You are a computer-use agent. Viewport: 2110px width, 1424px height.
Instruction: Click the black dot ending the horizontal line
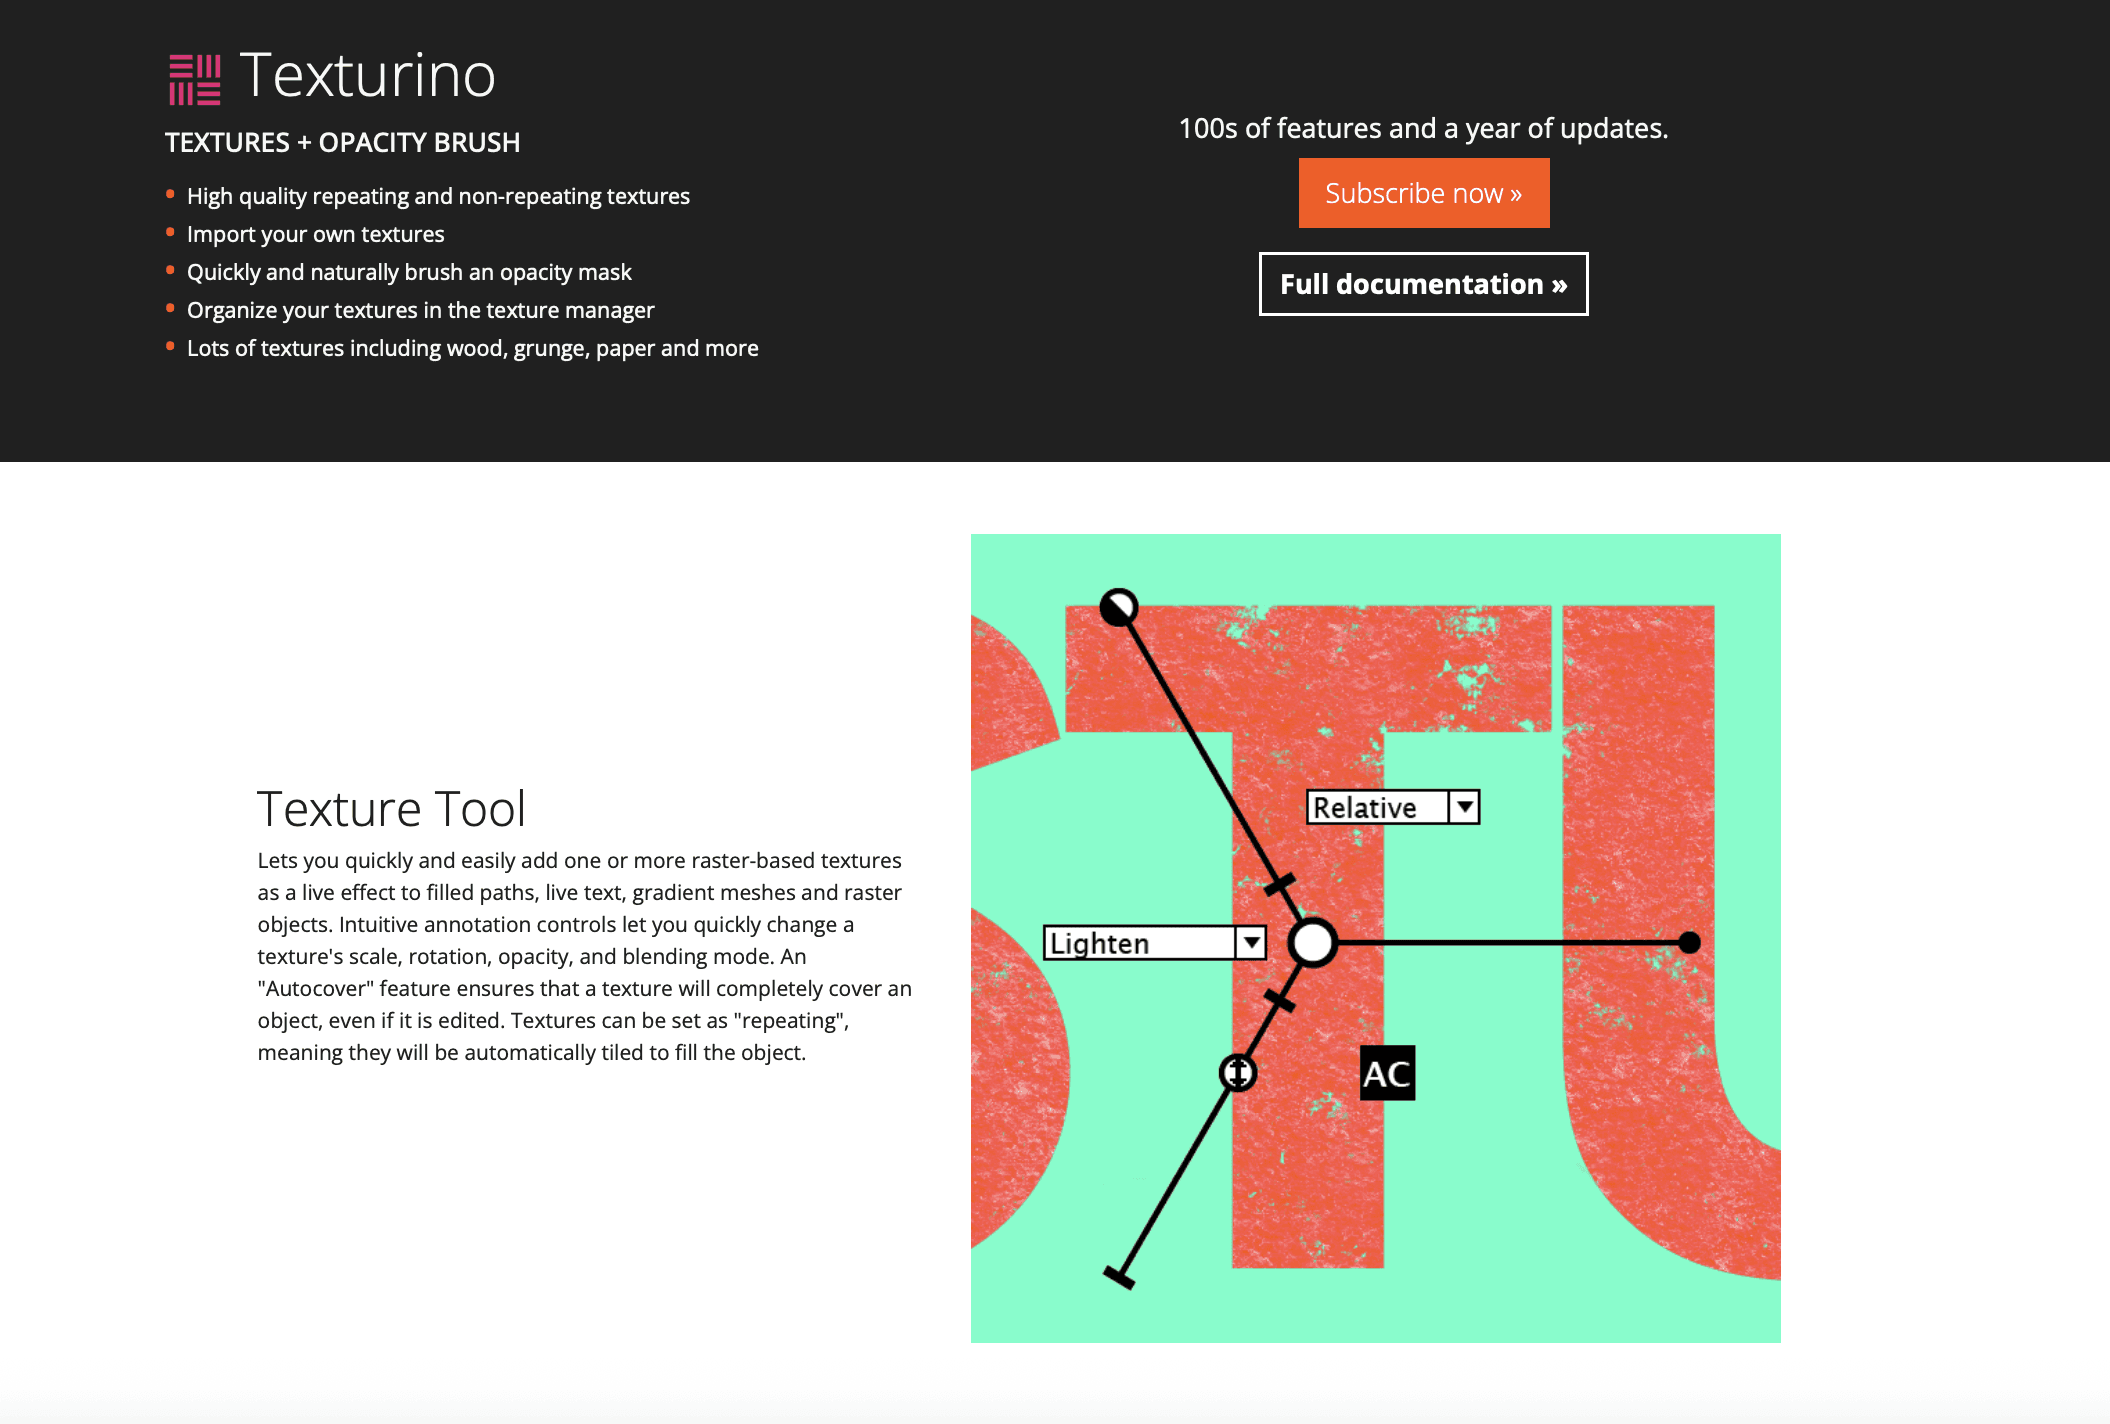(x=1689, y=942)
